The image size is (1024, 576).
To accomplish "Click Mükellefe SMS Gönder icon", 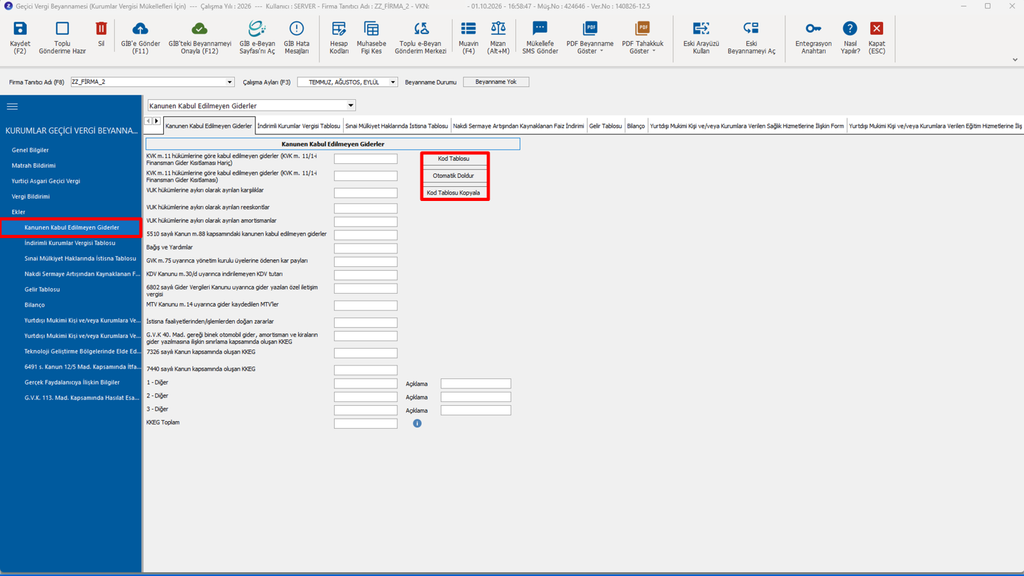I will coord(540,29).
